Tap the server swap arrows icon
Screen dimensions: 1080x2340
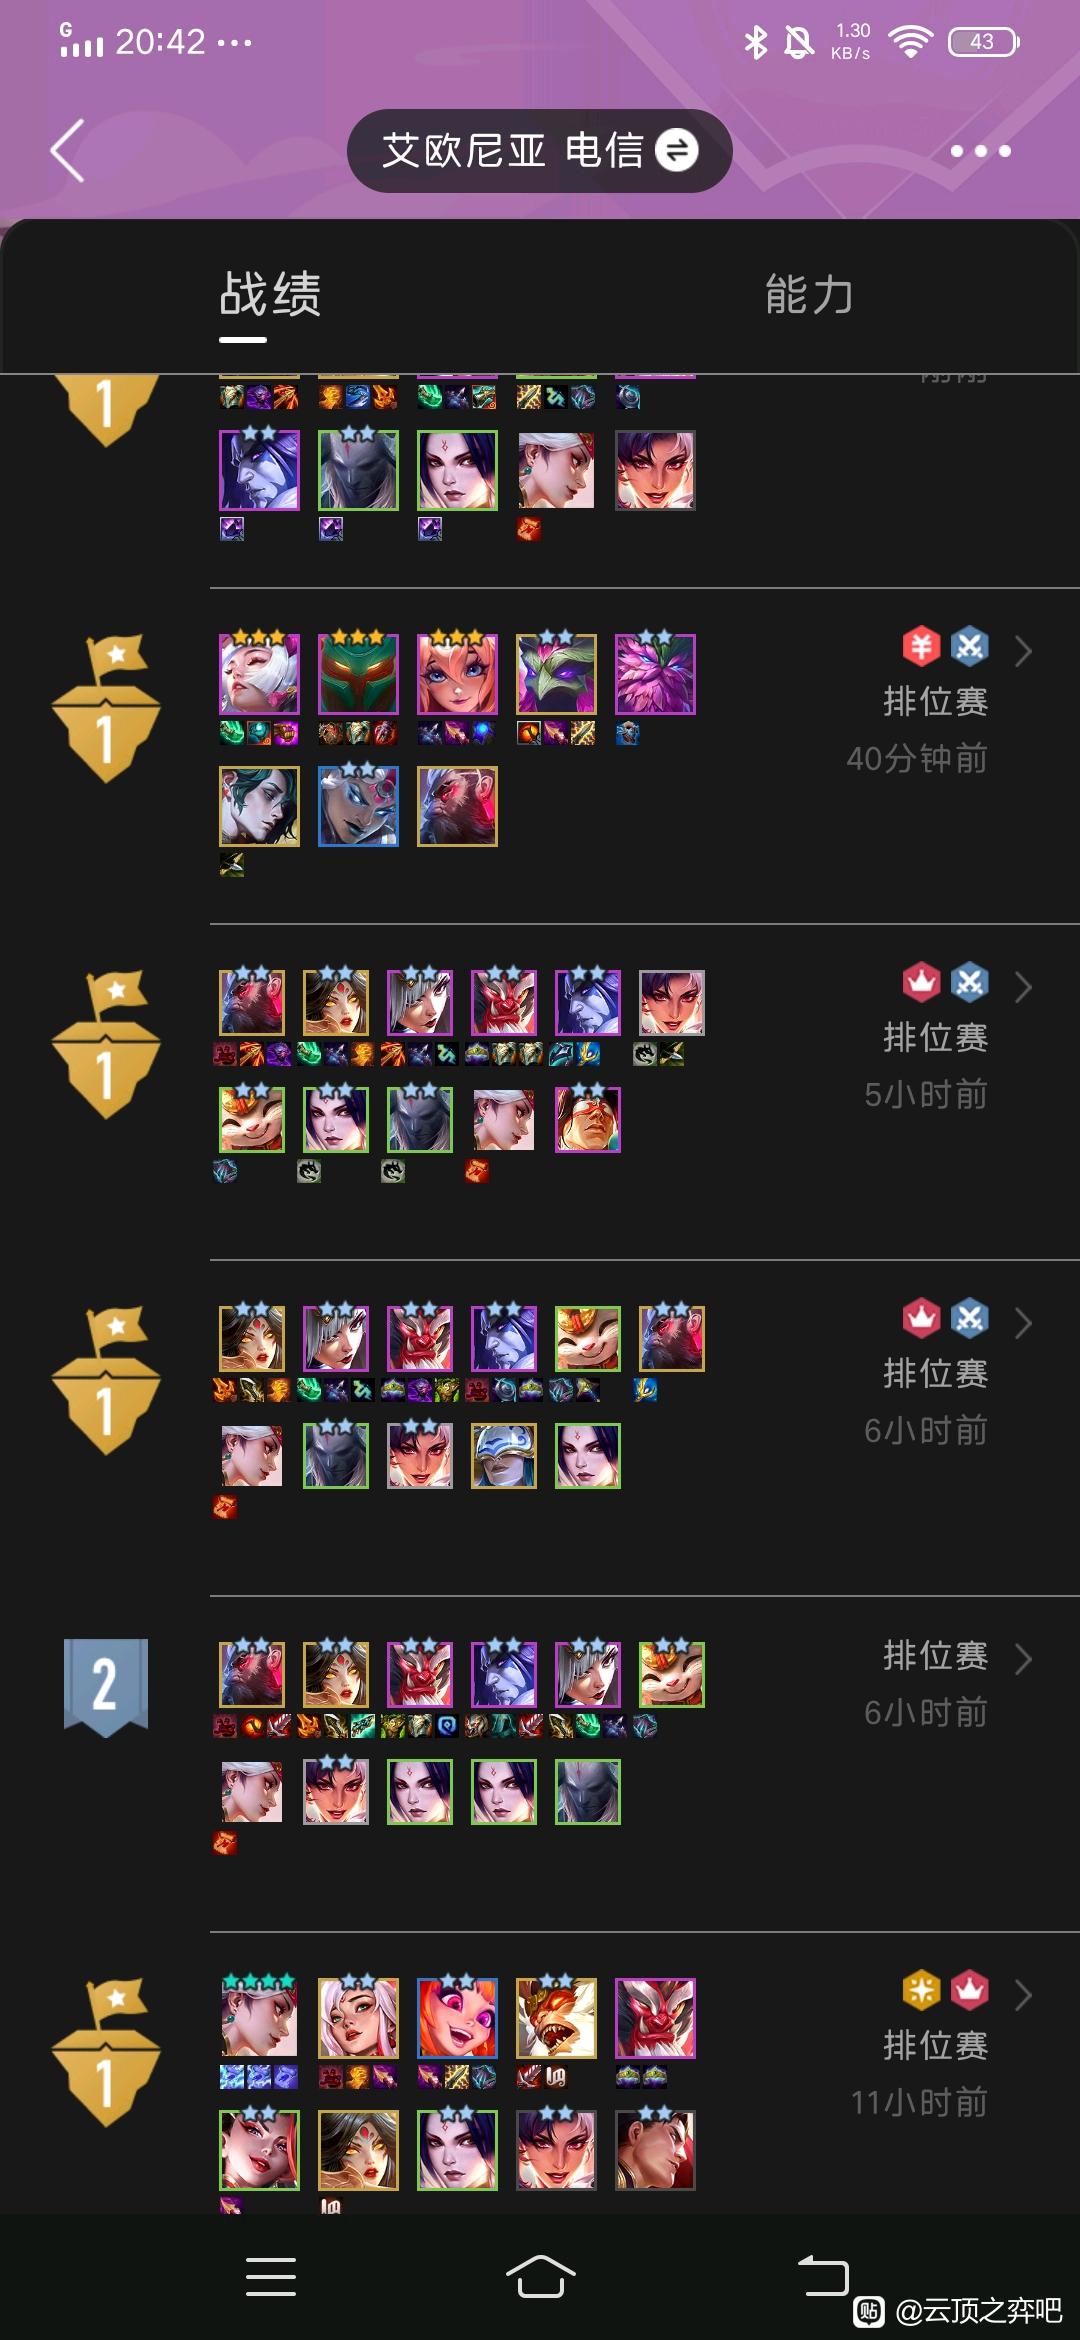[677, 151]
